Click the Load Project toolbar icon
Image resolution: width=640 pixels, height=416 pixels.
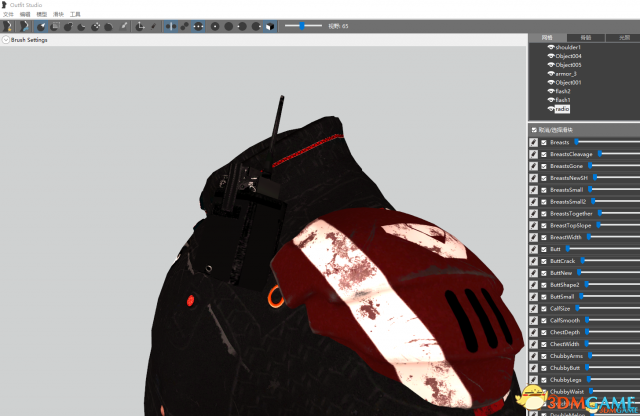click(24, 27)
